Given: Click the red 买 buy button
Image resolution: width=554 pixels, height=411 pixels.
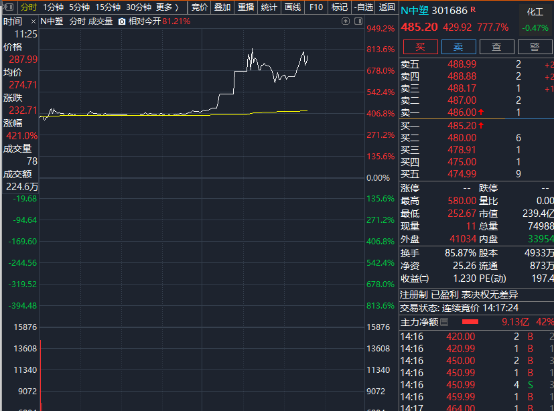Looking at the screenshot, I should [420, 47].
